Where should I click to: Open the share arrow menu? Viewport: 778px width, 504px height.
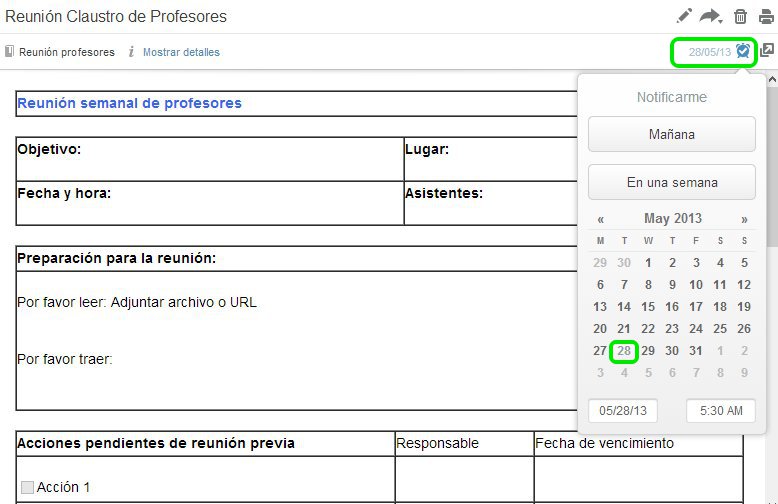711,16
